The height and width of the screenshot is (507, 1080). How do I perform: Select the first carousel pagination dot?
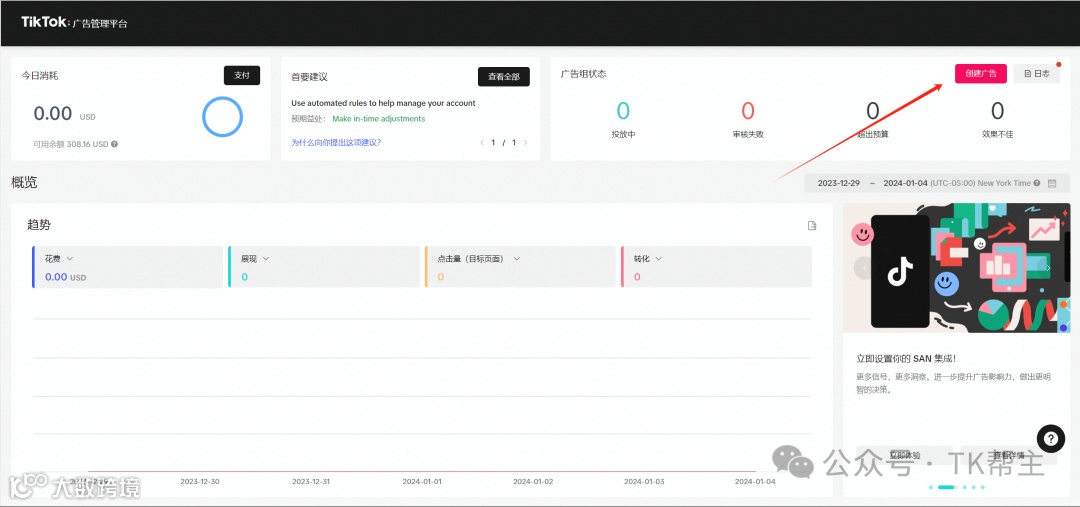pyautogui.click(x=931, y=487)
